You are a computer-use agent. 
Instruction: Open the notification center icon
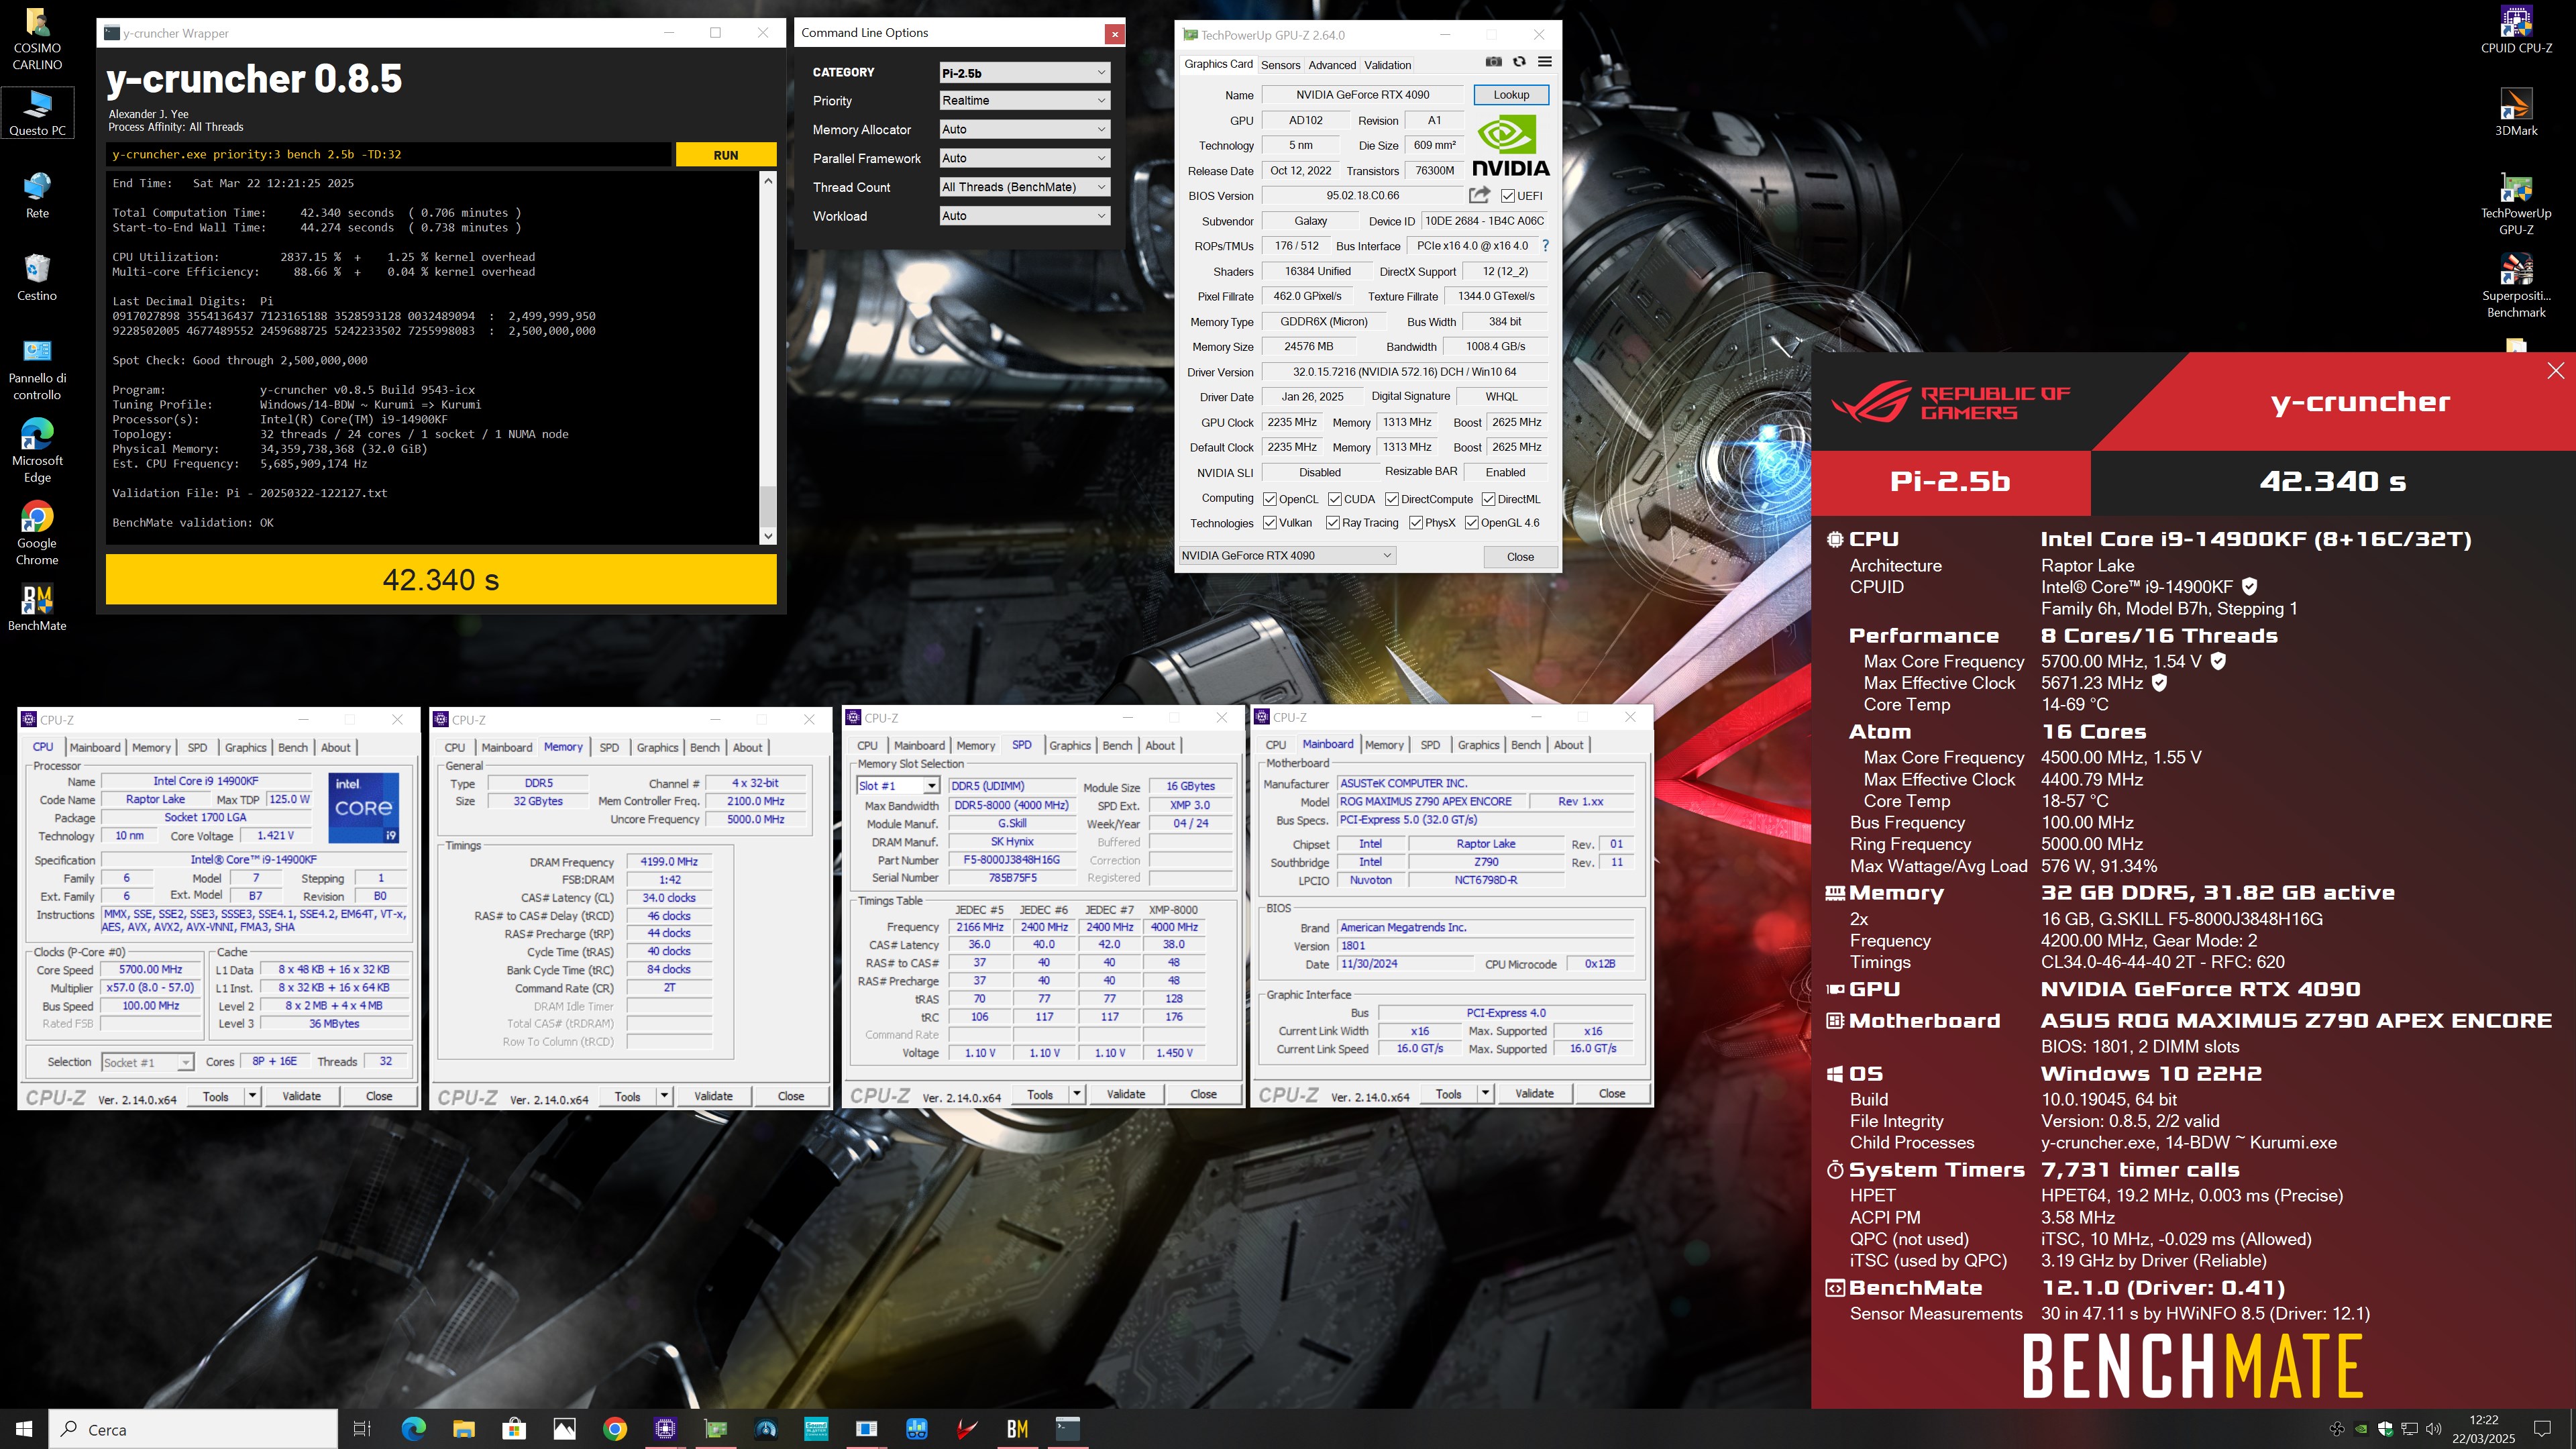(2541, 1429)
